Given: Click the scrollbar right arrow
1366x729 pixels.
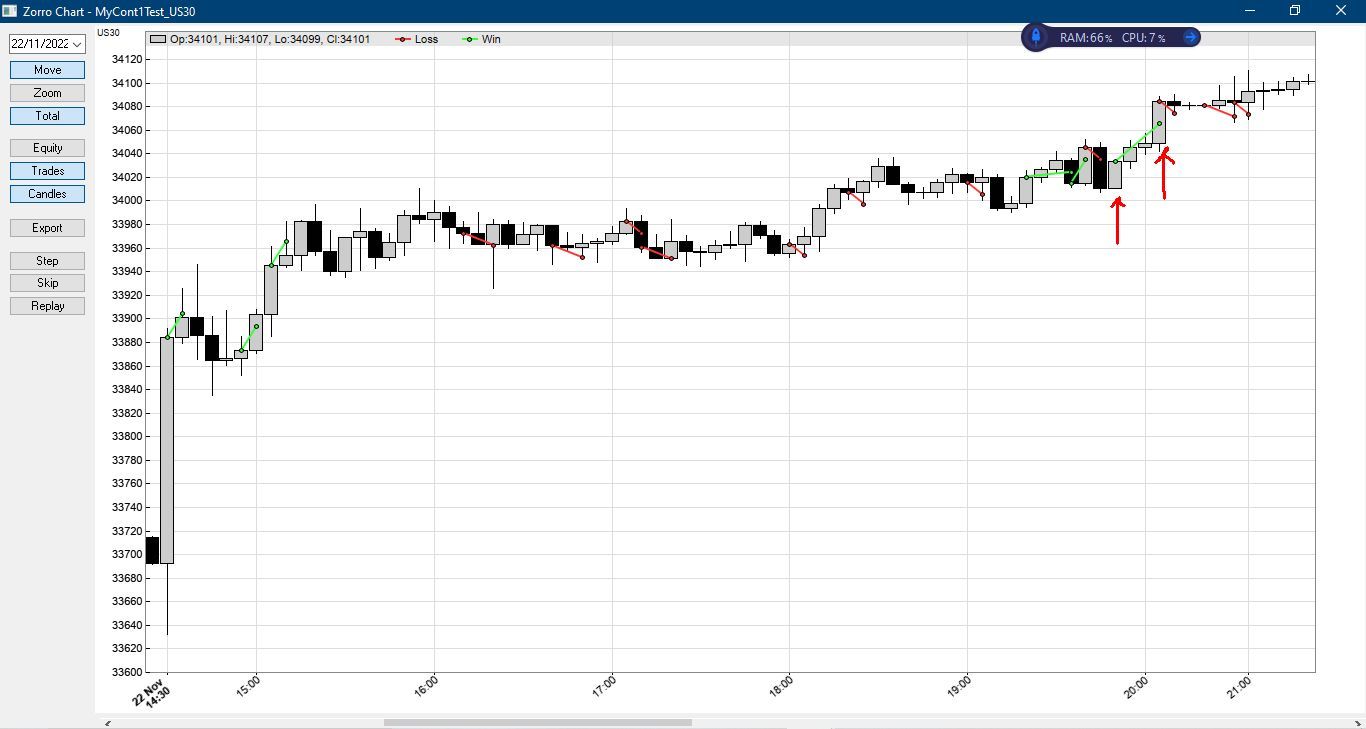Looking at the screenshot, I should click(x=1357, y=723).
